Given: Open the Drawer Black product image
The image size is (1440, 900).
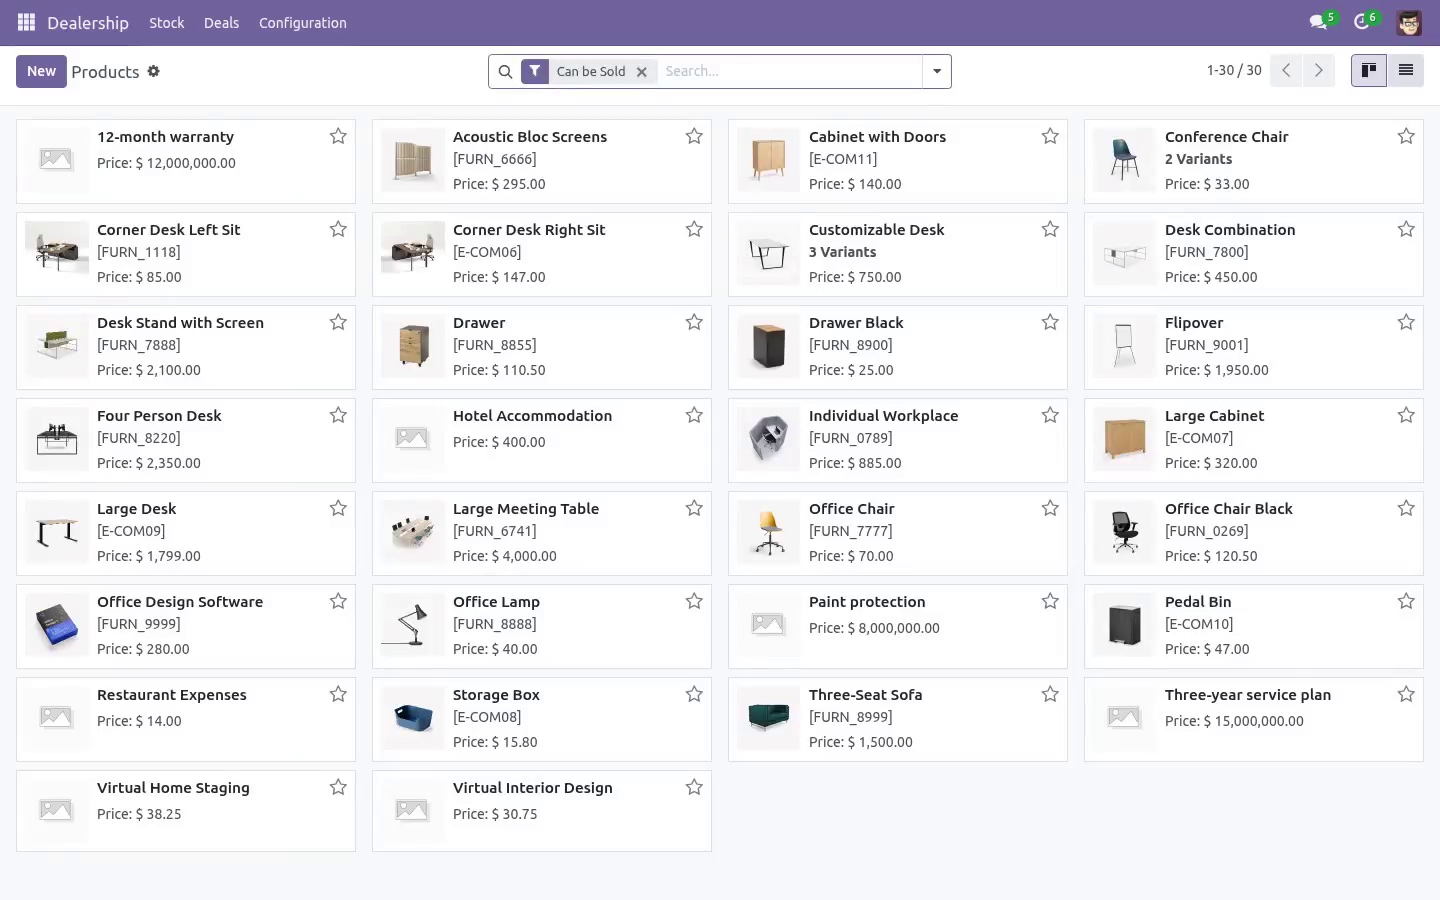Looking at the screenshot, I should click(x=769, y=345).
